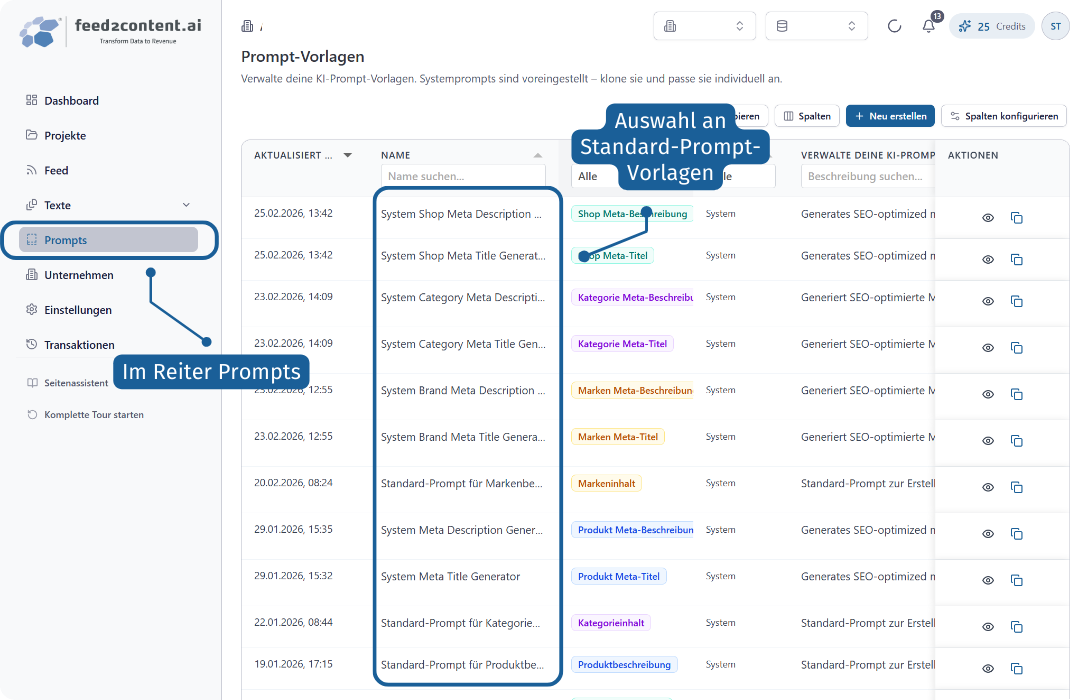Clone the System Shop Meta Description prompt
This screenshot has height=700, width=1080.
(x=1017, y=218)
